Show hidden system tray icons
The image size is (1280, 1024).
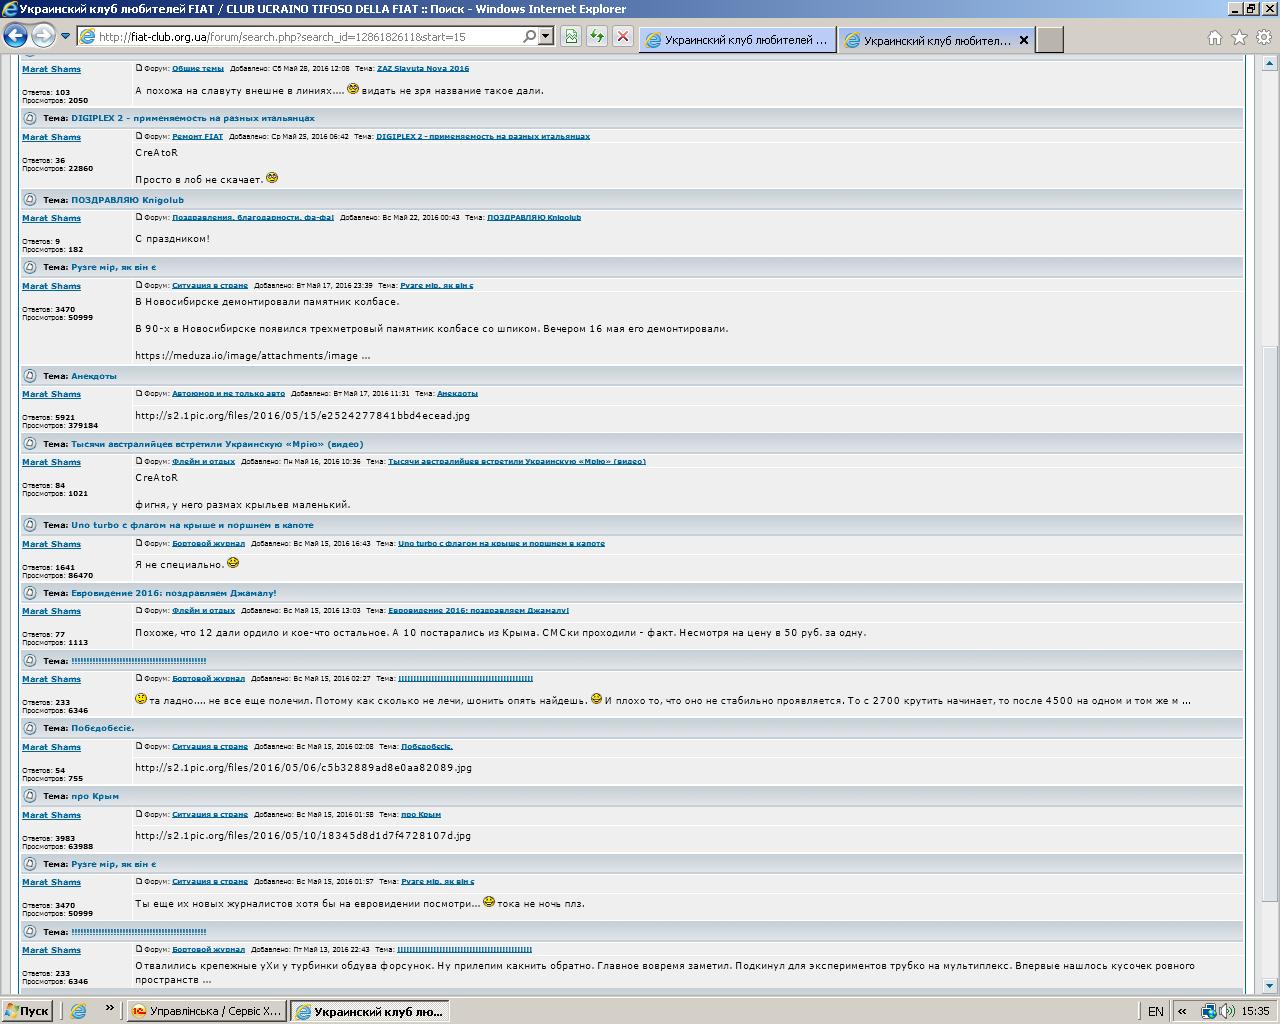(1181, 1011)
